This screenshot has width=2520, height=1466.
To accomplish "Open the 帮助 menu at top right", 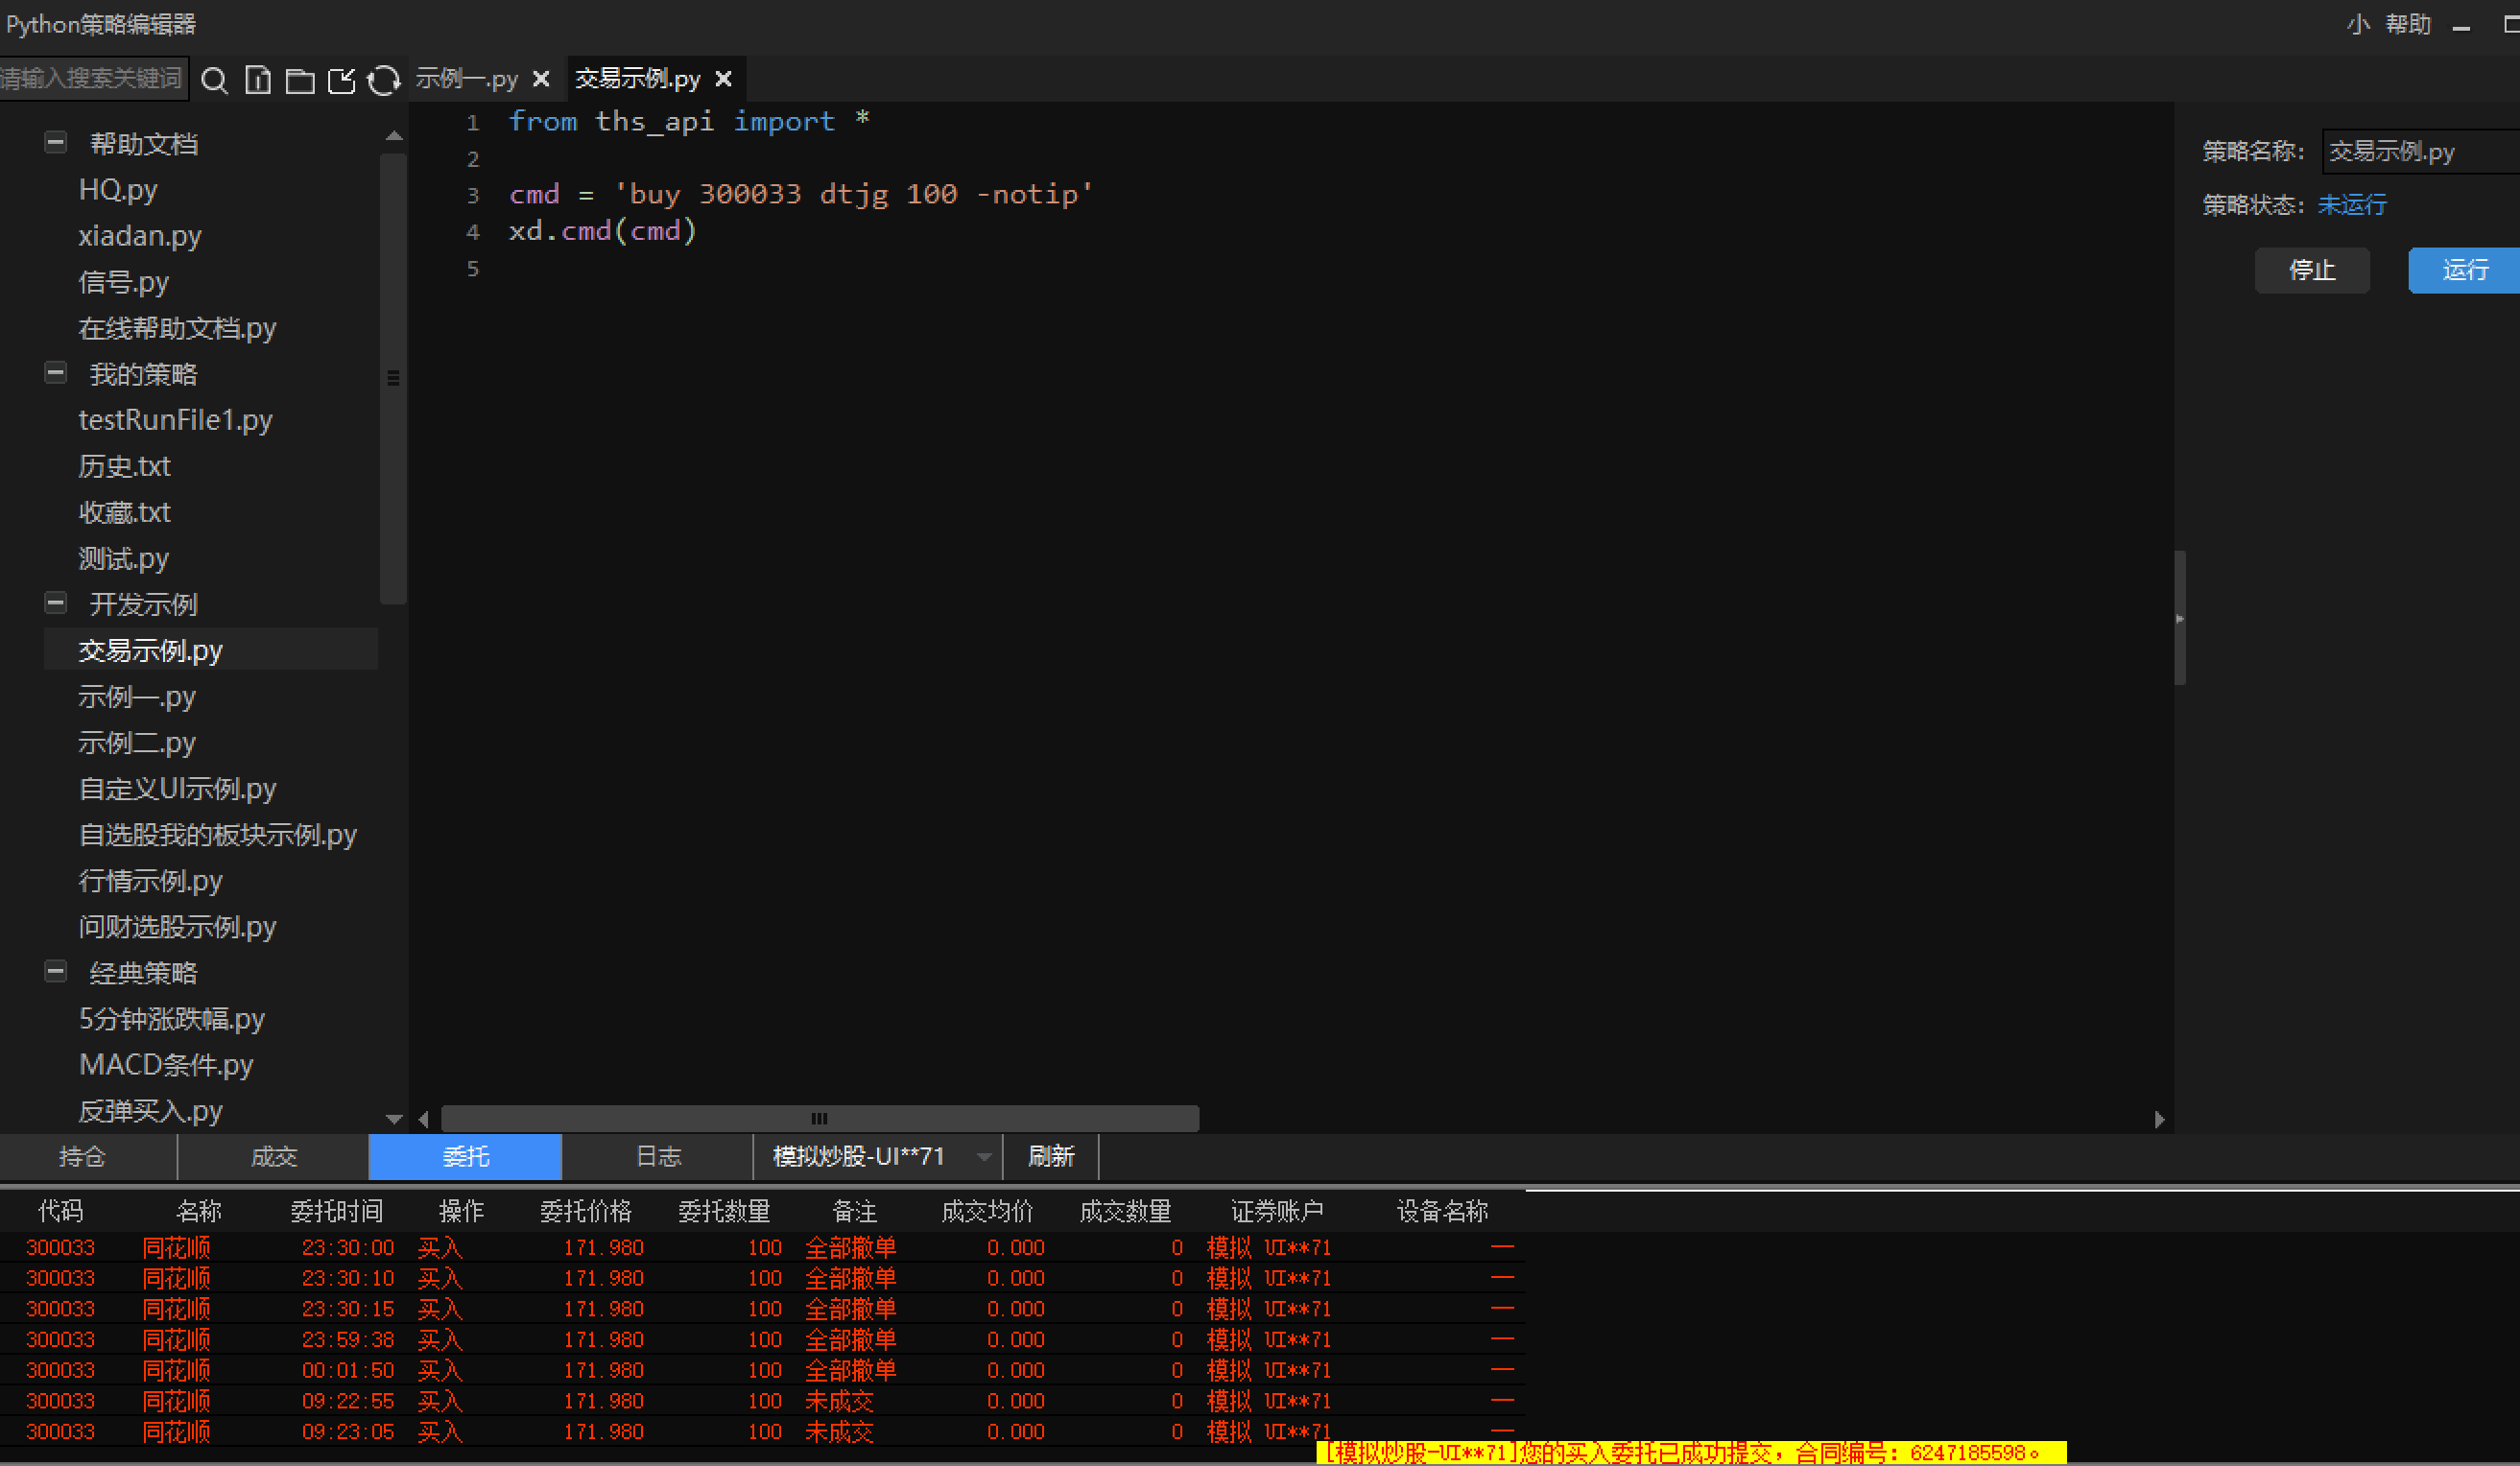I will point(2408,24).
